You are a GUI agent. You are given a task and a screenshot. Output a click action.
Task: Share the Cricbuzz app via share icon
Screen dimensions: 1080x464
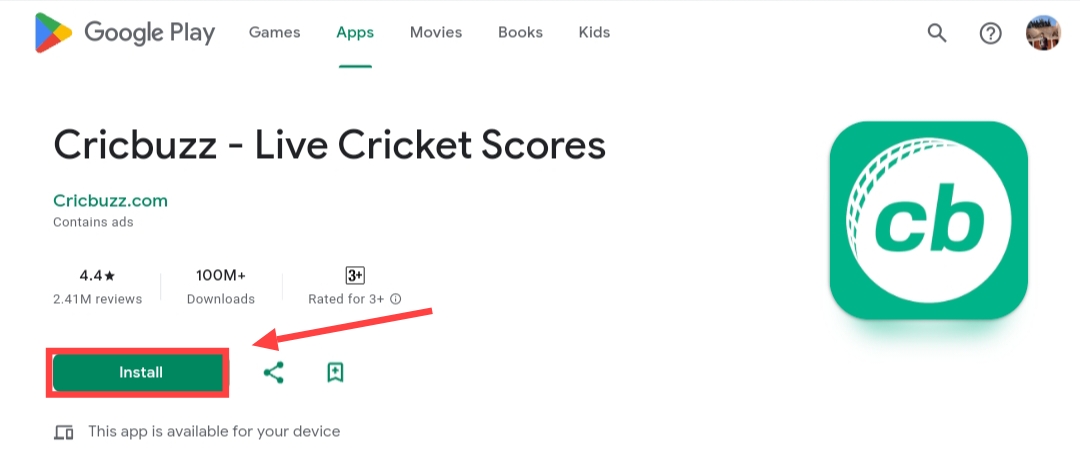[x=273, y=372]
